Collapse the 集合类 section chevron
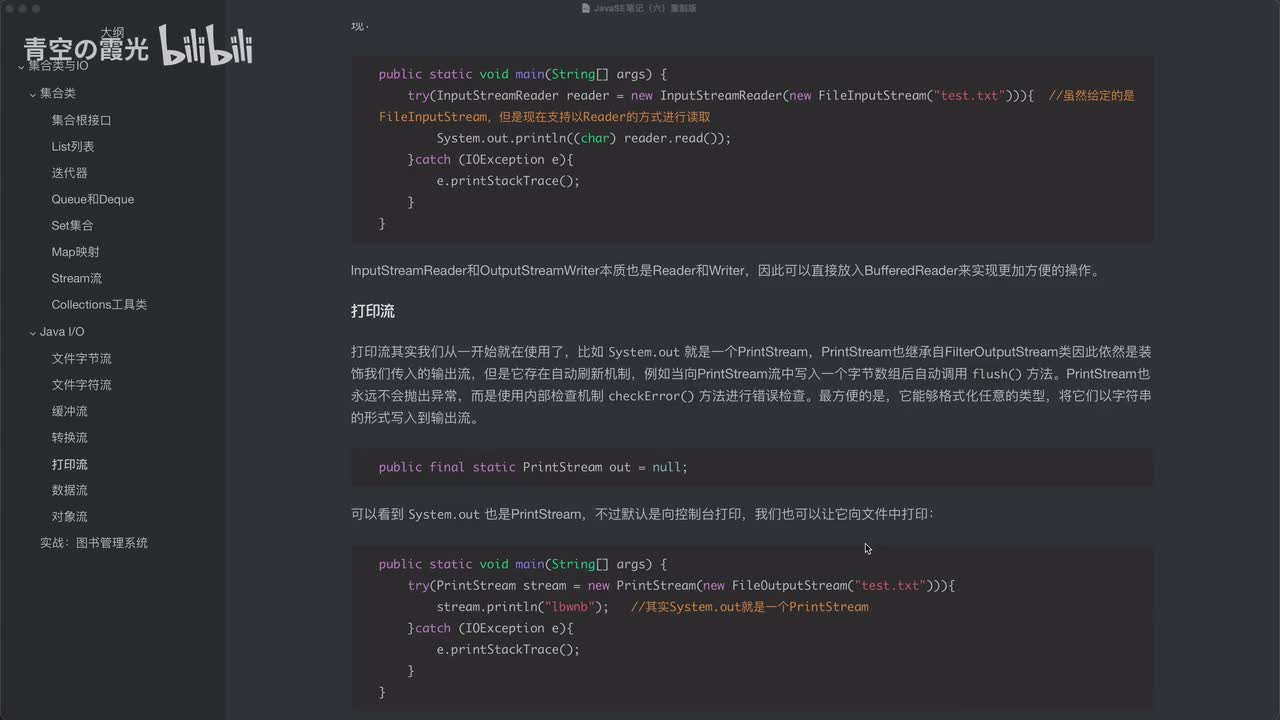Screen dimensions: 1280x720 (x=33, y=94)
